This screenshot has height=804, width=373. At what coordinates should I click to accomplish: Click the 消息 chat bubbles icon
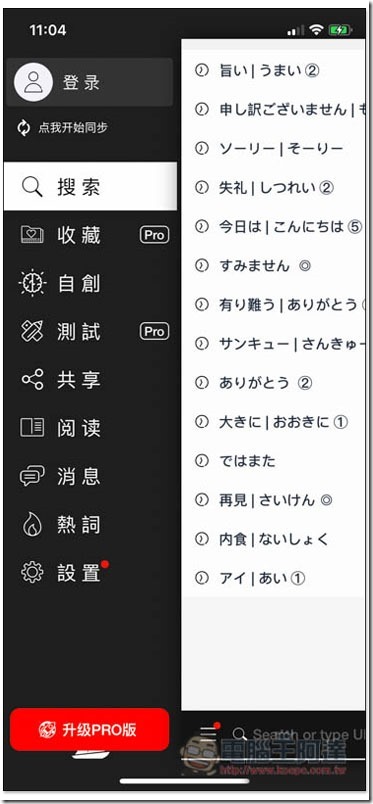tap(32, 476)
